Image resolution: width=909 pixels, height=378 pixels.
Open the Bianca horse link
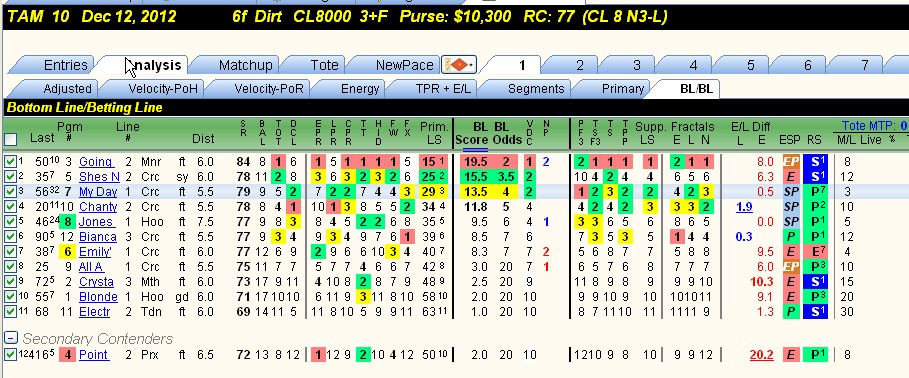point(98,237)
